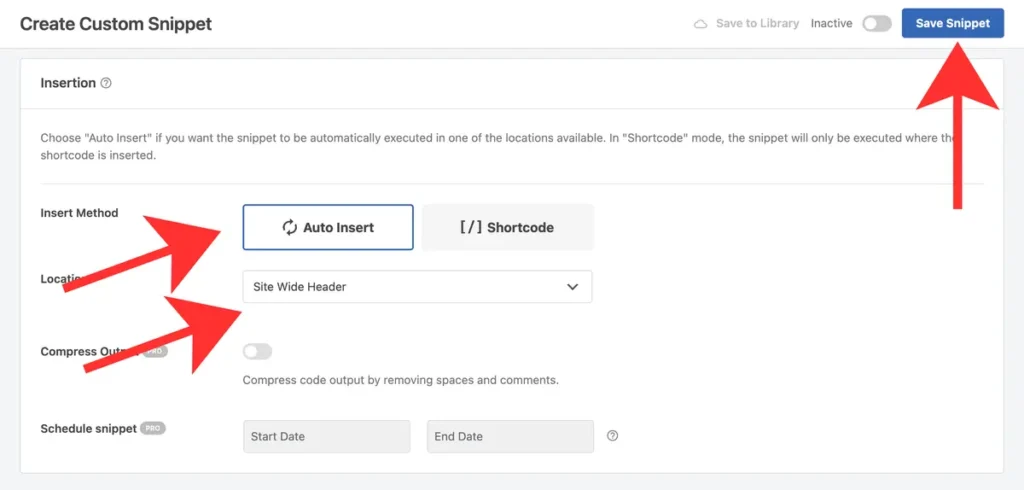Click the bracket icon on the Shortcode button
1024x490 pixels.
click(x=470, y=227)
